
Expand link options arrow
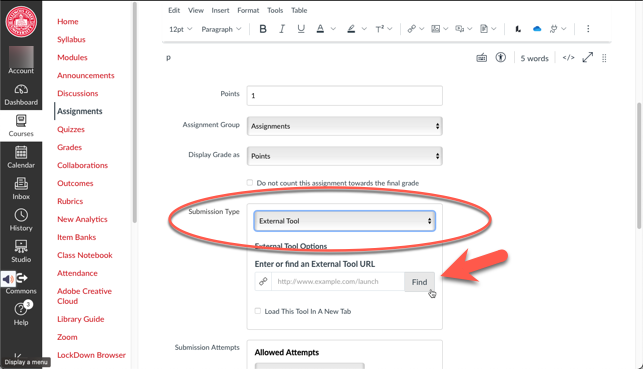pyautogui.click(x=421, y=29)
